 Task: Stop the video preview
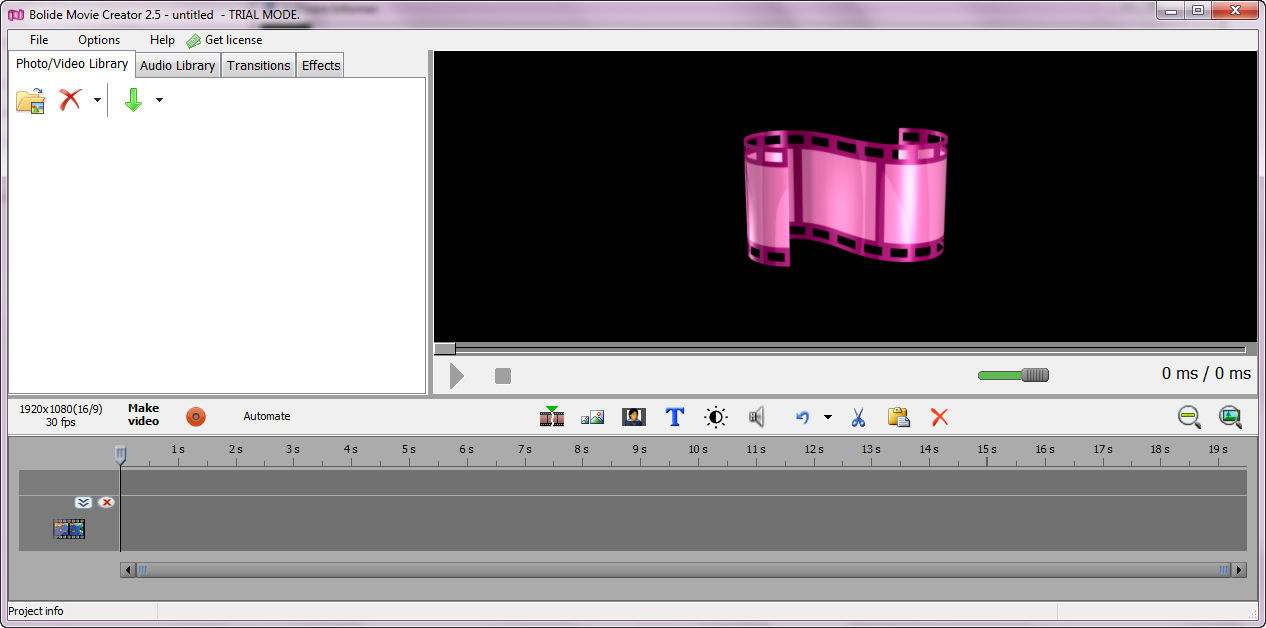pos(503,376)
